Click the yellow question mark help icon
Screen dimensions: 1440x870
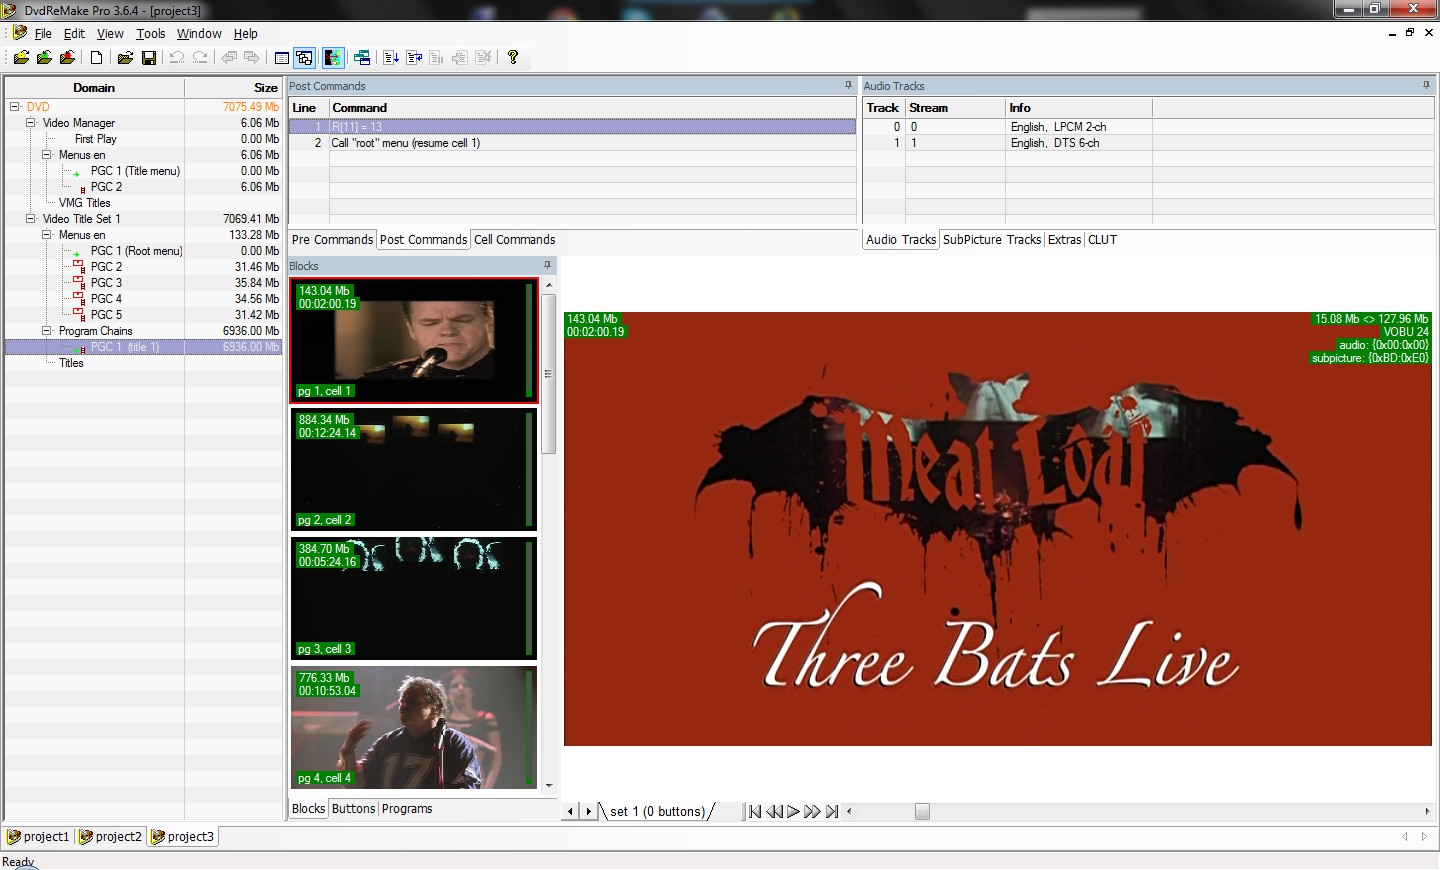[513, 58]
